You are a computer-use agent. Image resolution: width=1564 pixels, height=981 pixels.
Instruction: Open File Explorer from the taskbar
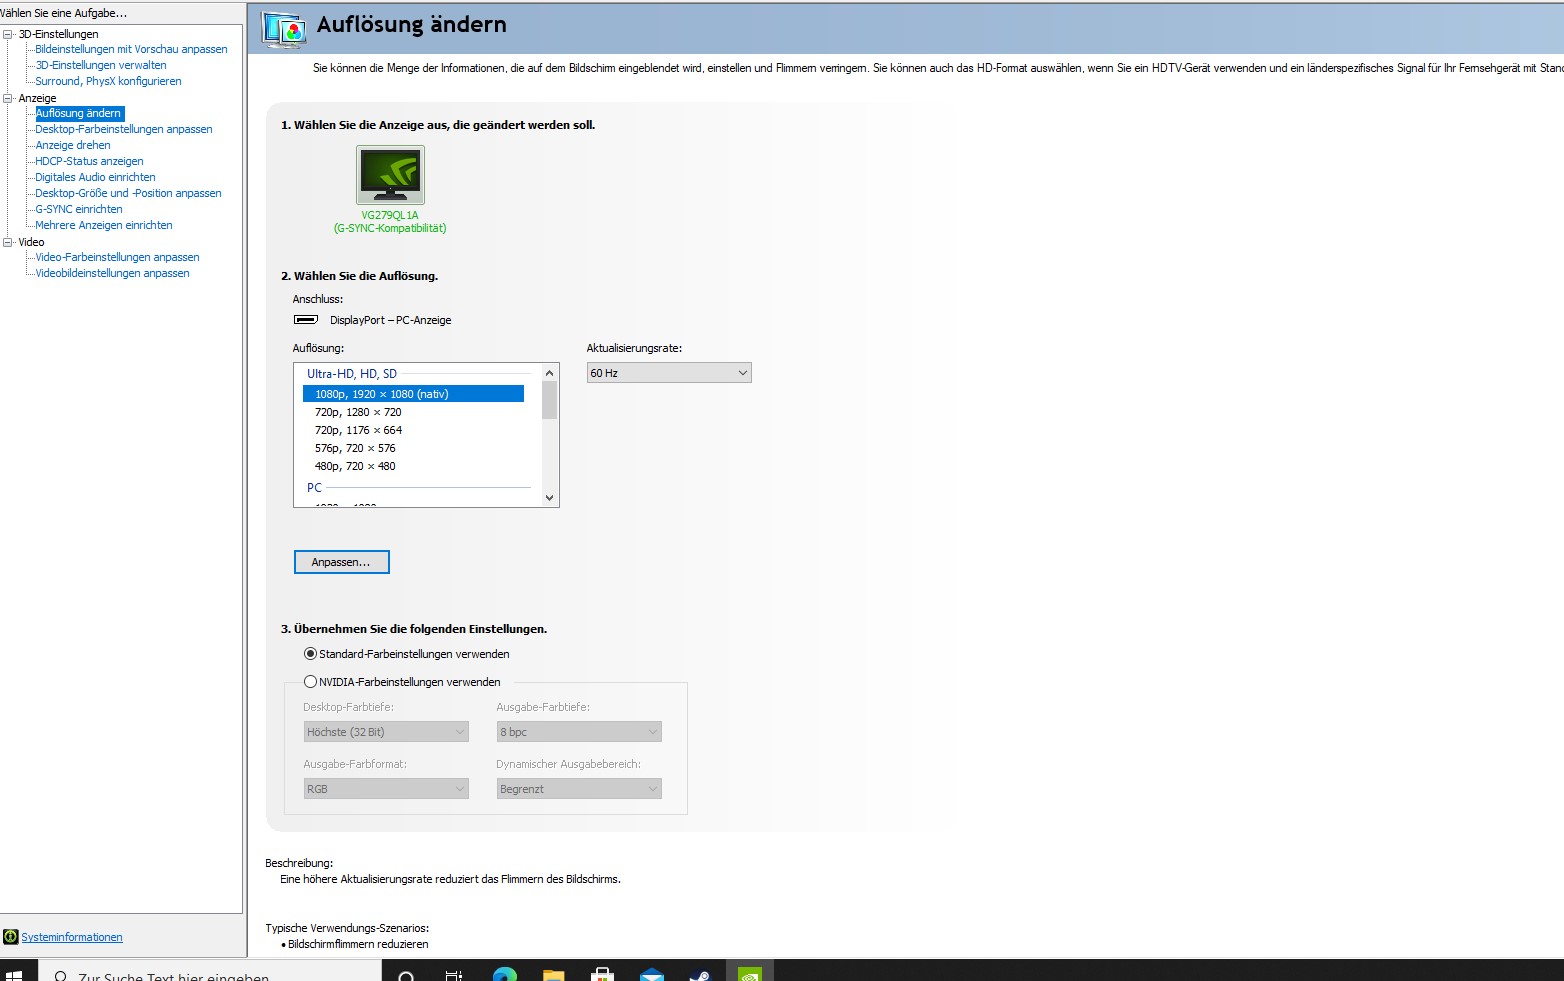tap(554, 974)
